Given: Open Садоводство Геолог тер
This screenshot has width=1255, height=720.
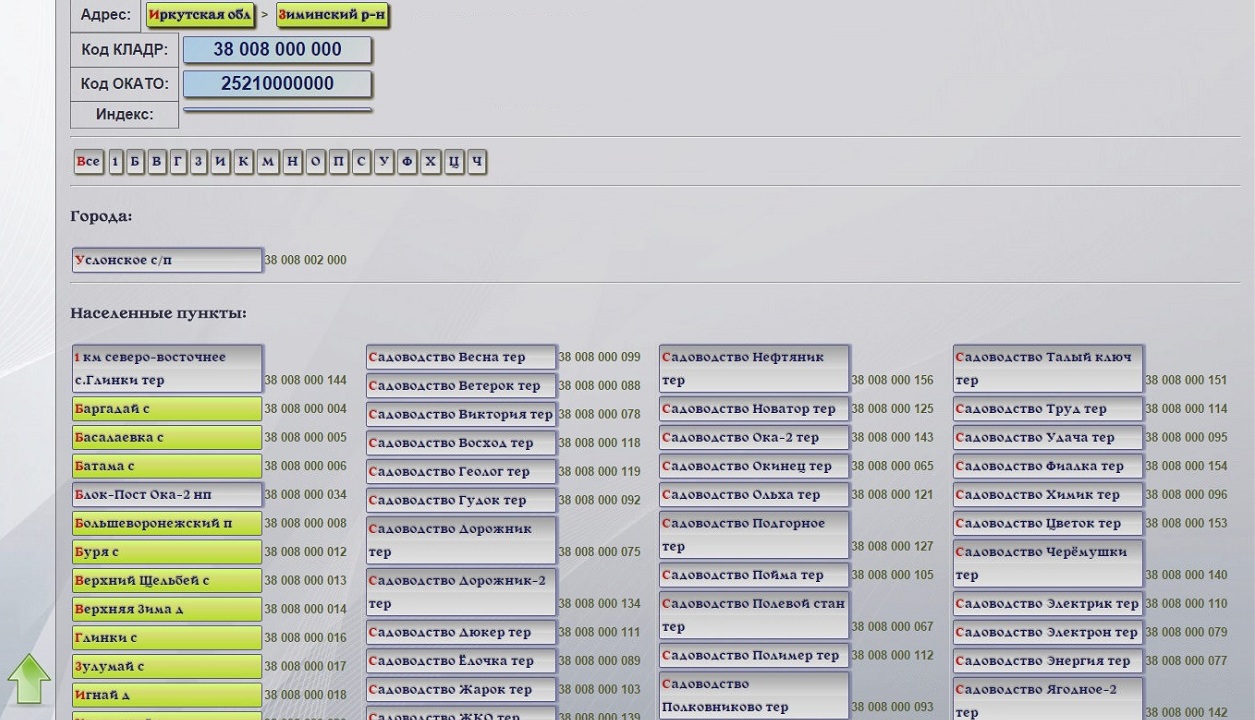Looking at the screenshot, I should 461,472.
